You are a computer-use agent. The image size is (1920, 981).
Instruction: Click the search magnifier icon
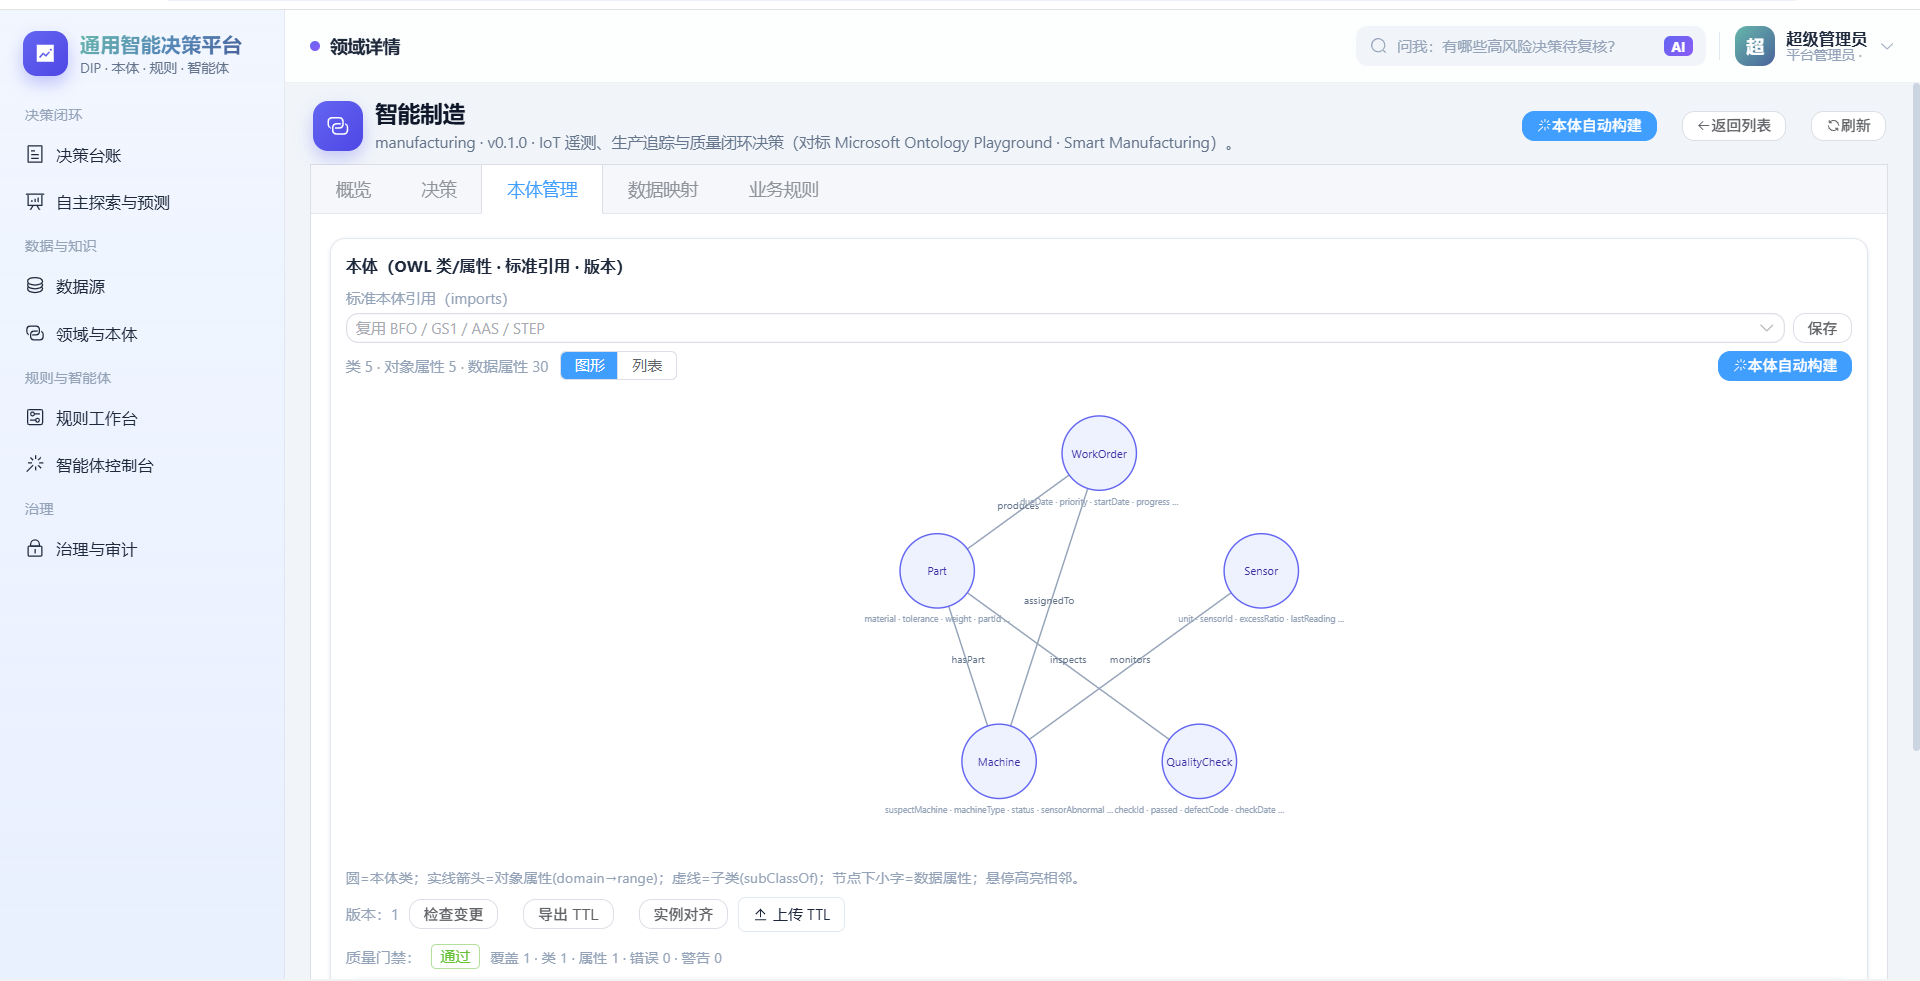coord(1378,46)
